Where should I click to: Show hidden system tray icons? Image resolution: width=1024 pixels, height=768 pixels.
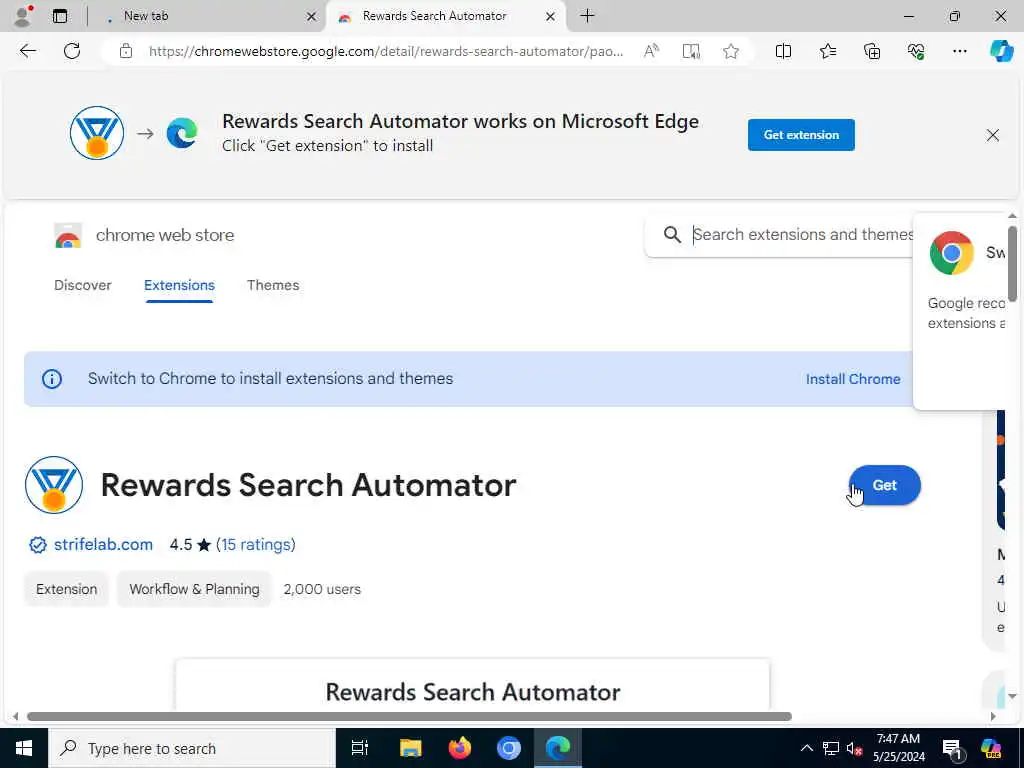[807, 748]
